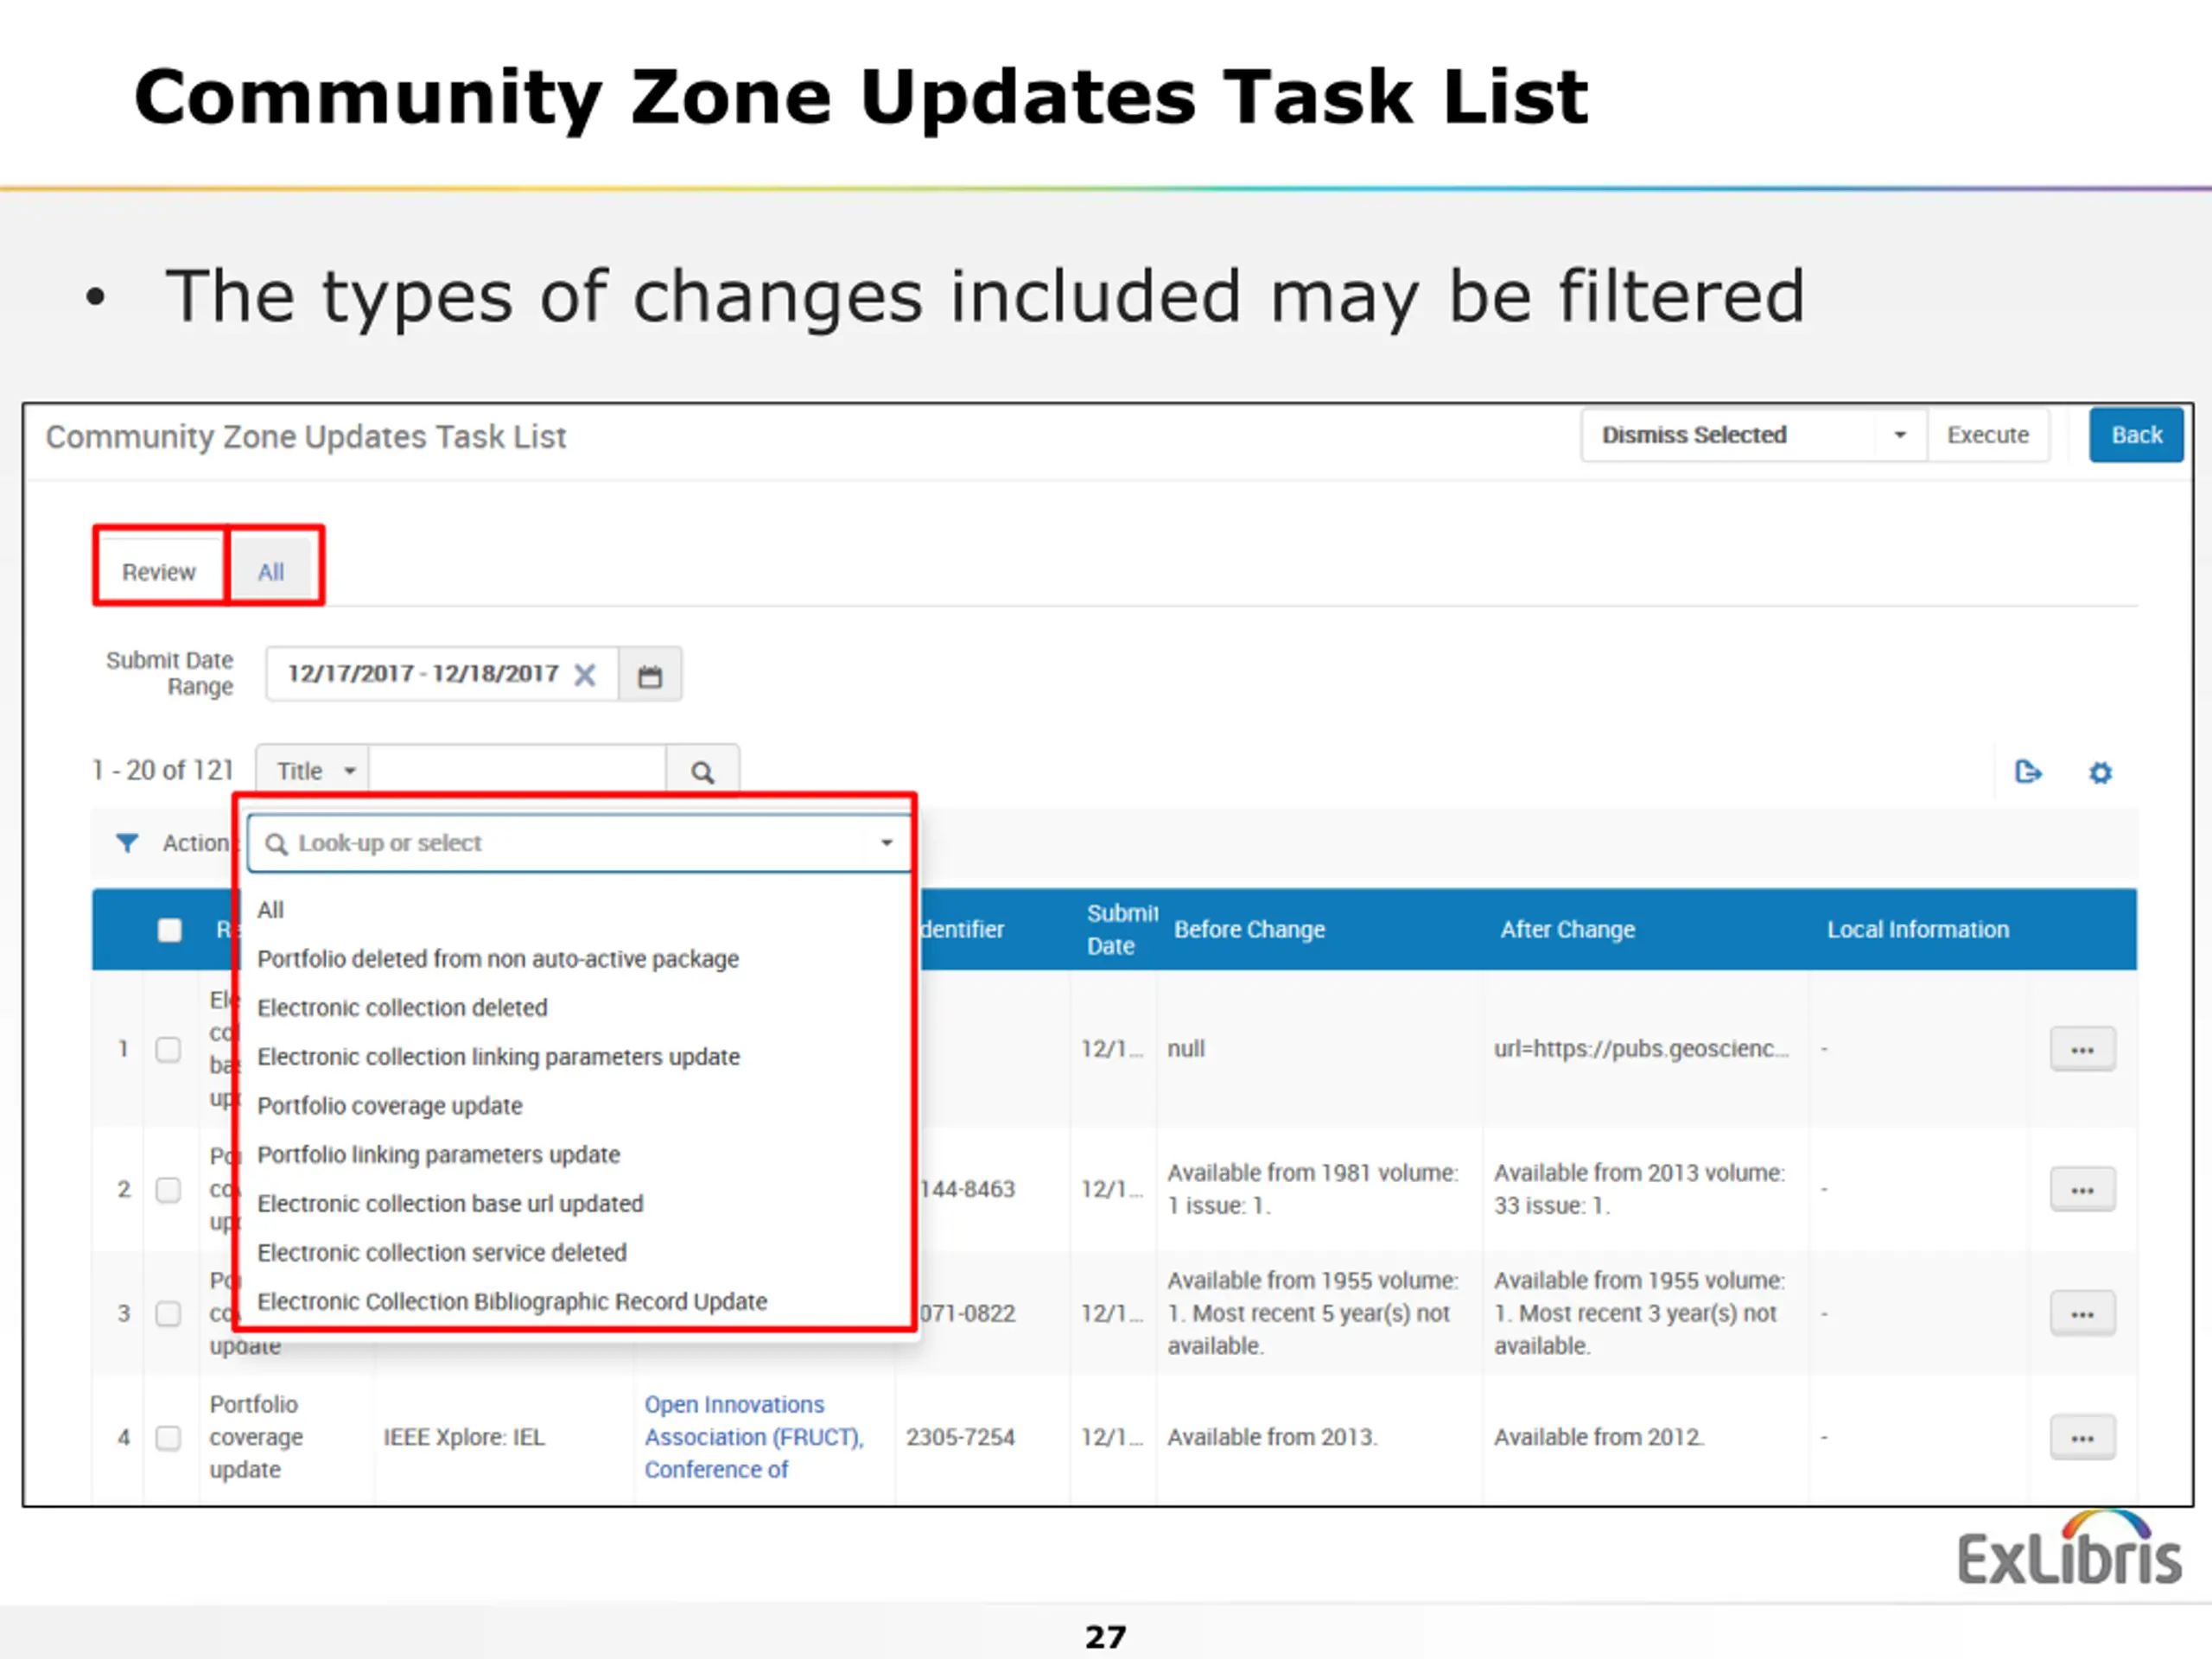Screen dimensions: 2212x1659
Task: Click the Available from 2013. cell
Action: [1272, 1437]
